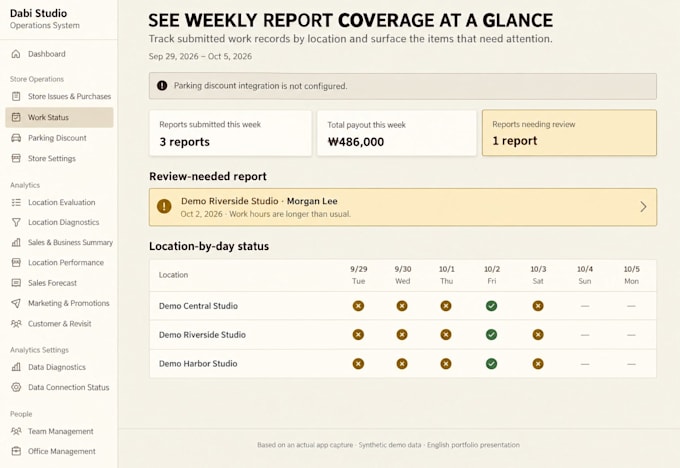Click the Office Management briefcase icon
The image size is (680, 468).
16,451
